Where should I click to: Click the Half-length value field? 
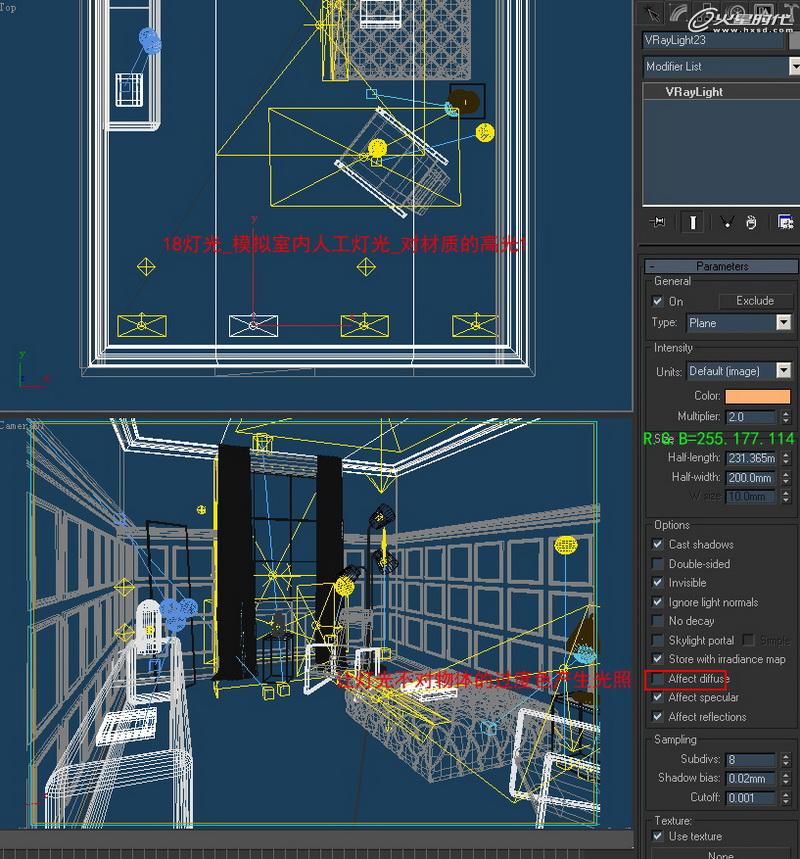(751, 458)
